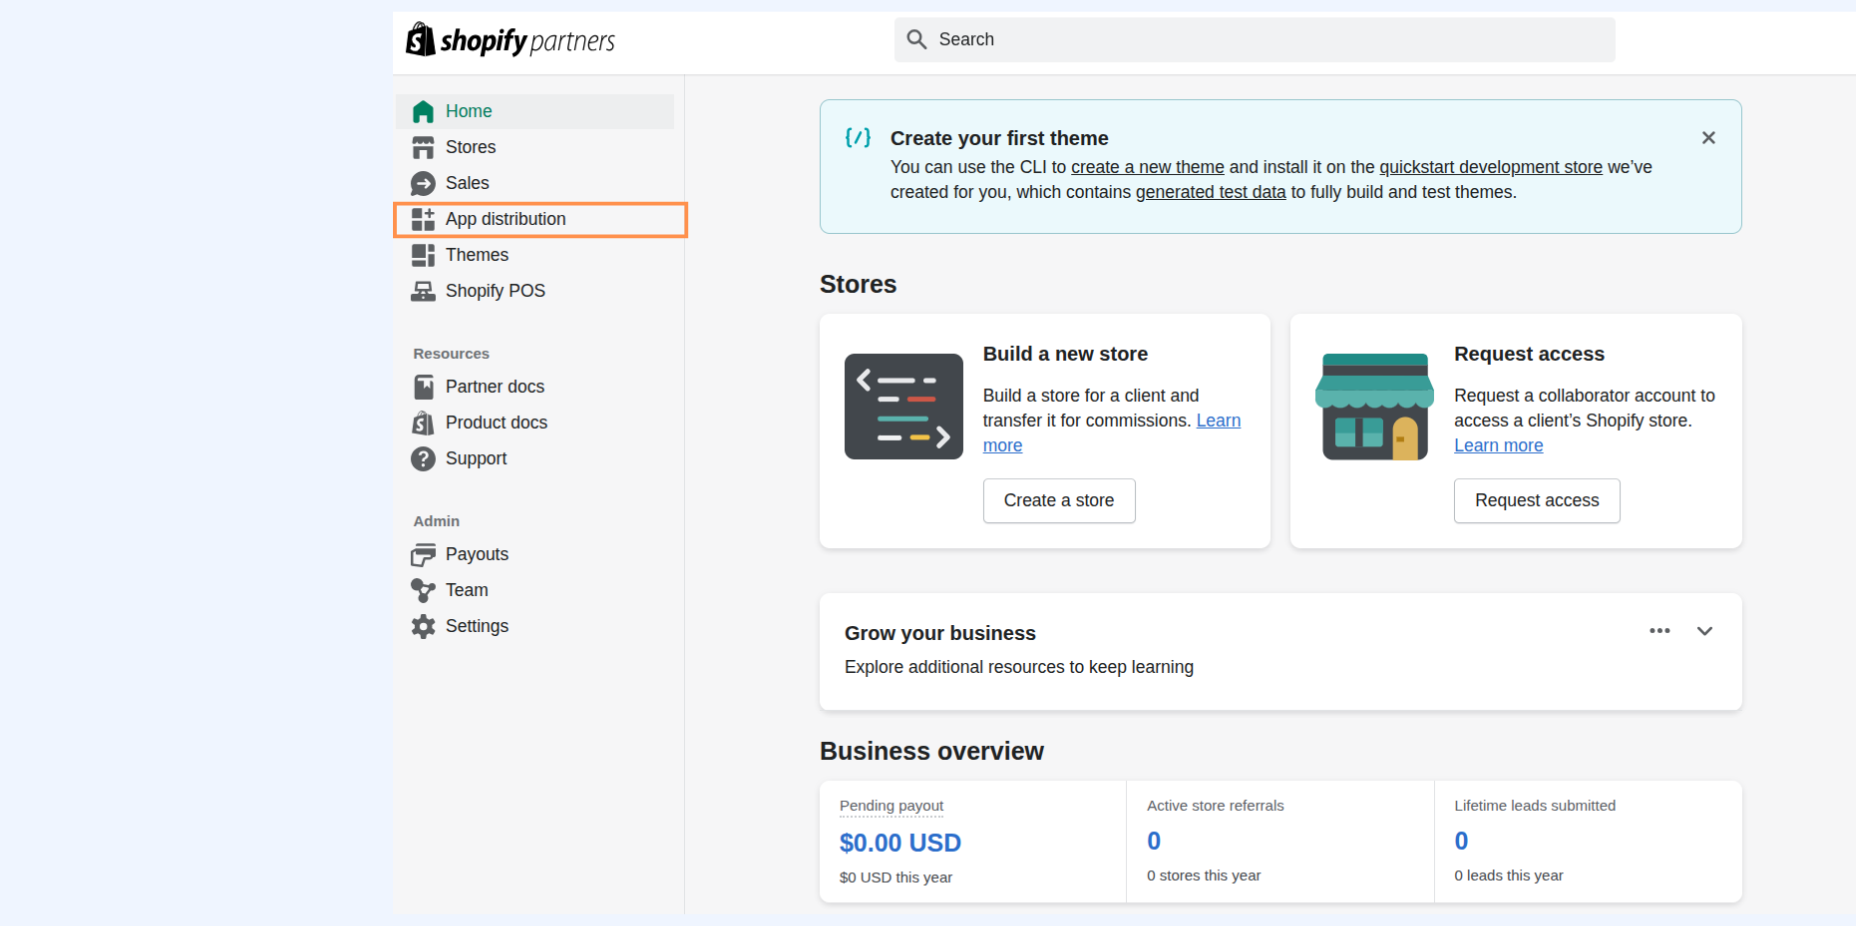Click the Active store referrals label
Image resolution: width=1856 pixels, height=926 pixels.
click(x=1215, y=806)
